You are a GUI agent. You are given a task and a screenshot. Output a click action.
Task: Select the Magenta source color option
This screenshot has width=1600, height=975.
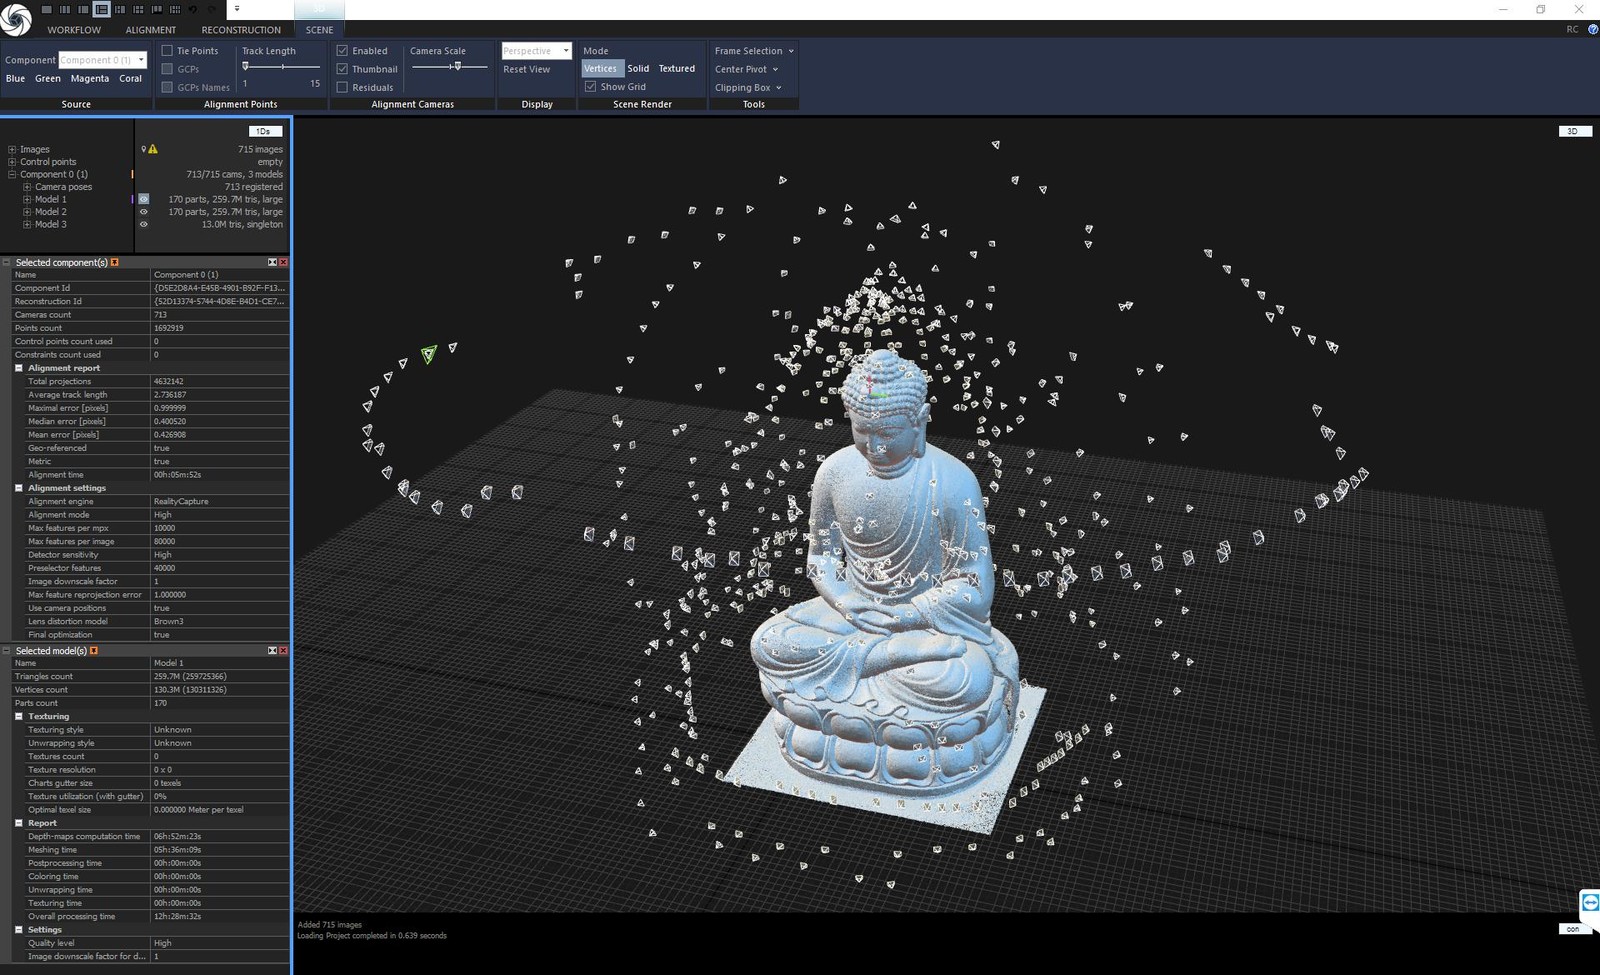click(x=90, y=78)
